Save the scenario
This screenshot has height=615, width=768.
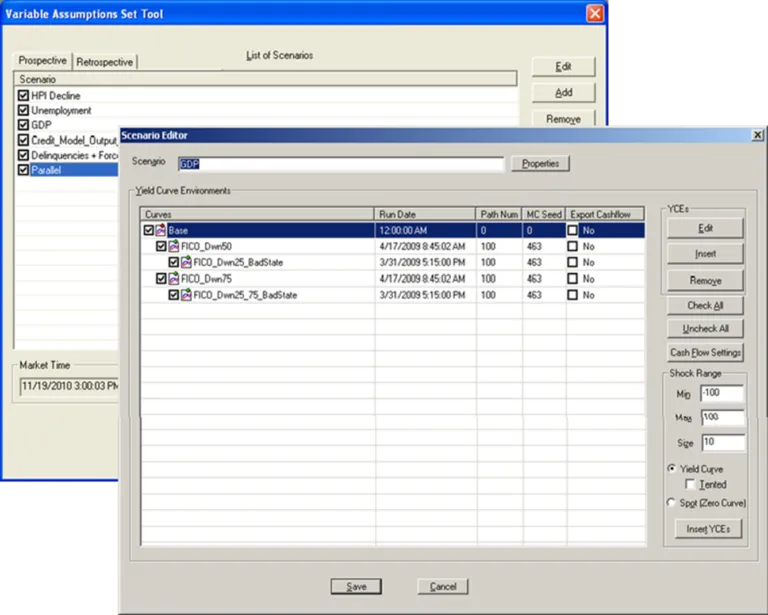pos(356,586)
